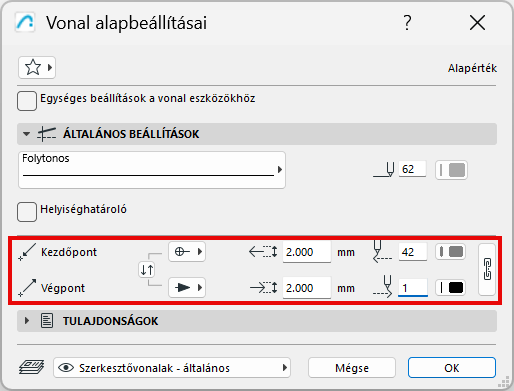The height and width of the screenshot is (391, 514).
Task: Click the dialog resize grip corner
Action: (x=504, y=382)
